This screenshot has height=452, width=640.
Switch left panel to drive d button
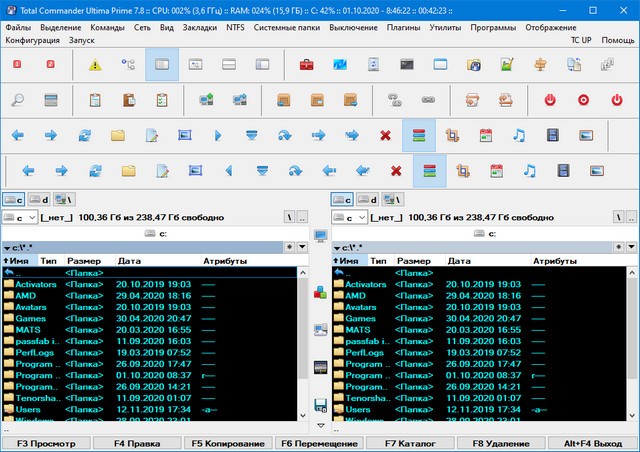(x=39, y=199)
